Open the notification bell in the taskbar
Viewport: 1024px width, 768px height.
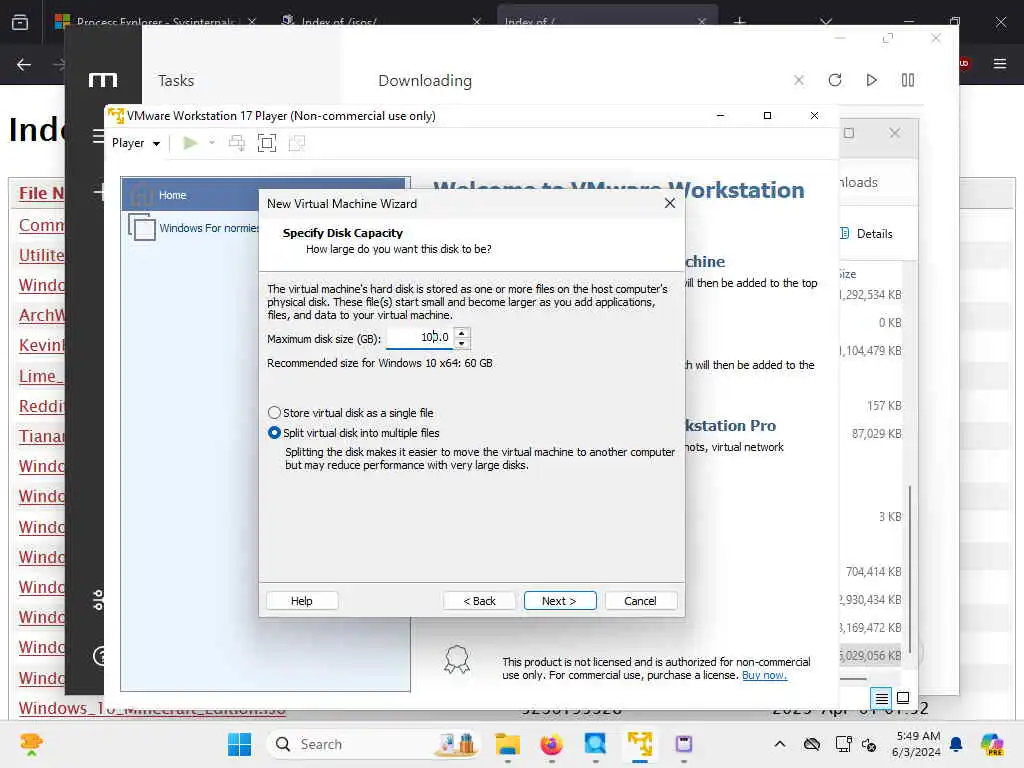tap(956, 744)
